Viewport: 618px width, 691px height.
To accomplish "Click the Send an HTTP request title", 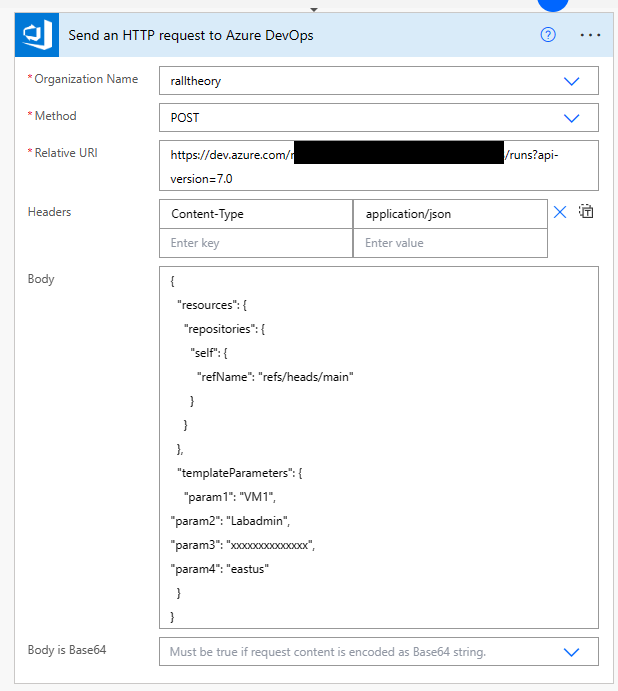I will 190,35.
